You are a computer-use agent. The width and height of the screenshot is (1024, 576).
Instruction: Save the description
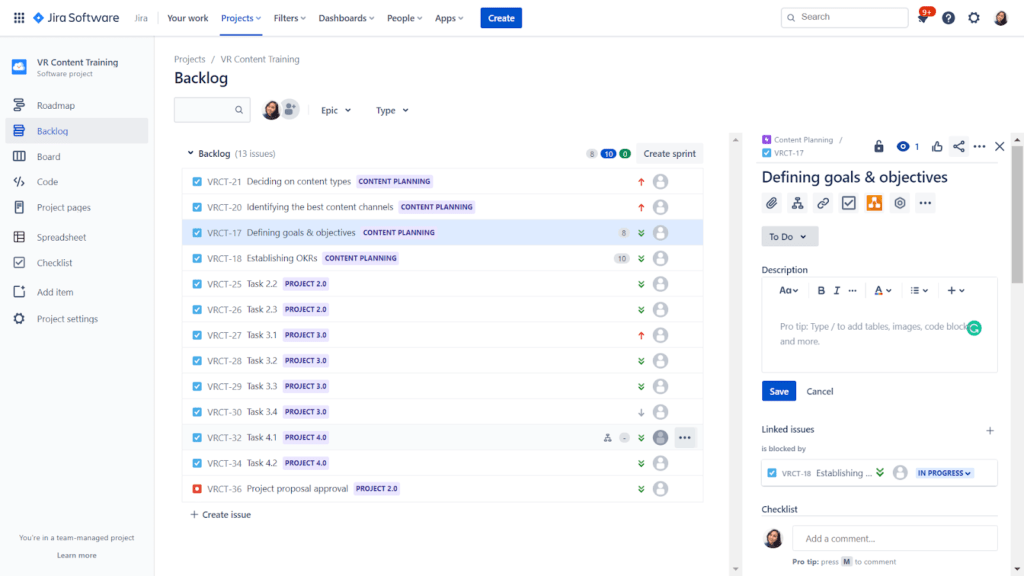778,391
